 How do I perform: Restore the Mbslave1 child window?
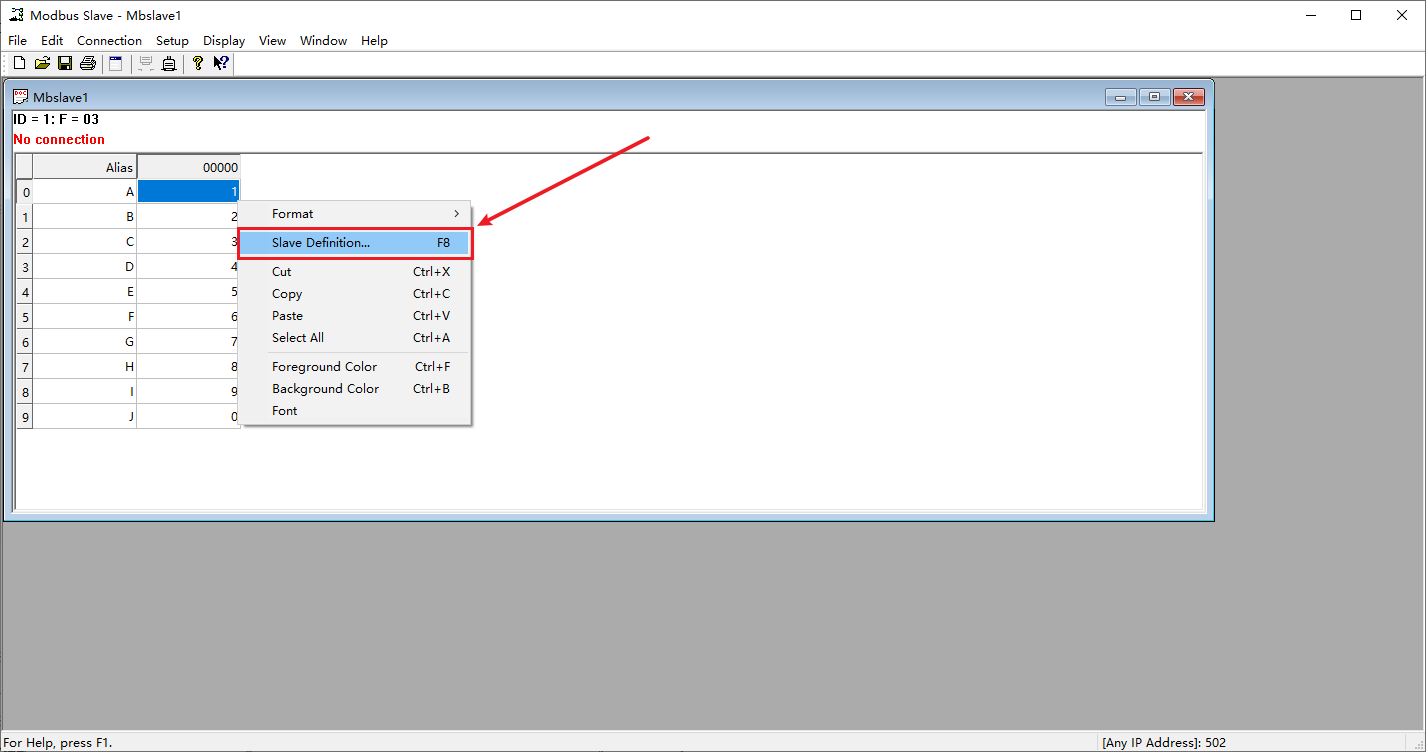pyautogui.click(x=1154, y=97)
